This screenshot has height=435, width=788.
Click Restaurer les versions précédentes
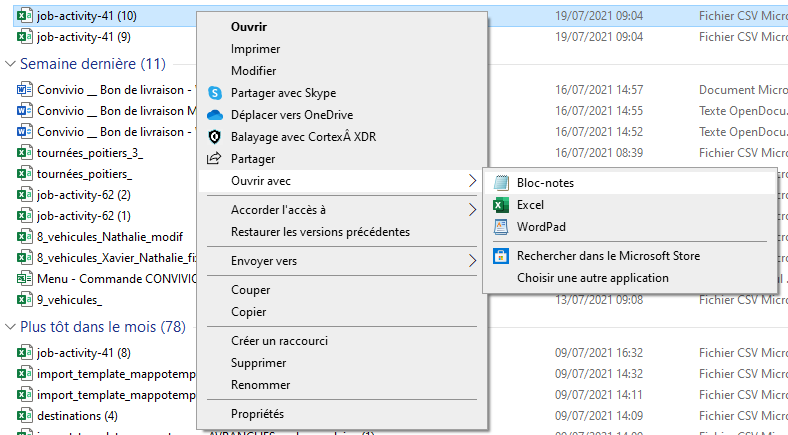click(320, 232)
